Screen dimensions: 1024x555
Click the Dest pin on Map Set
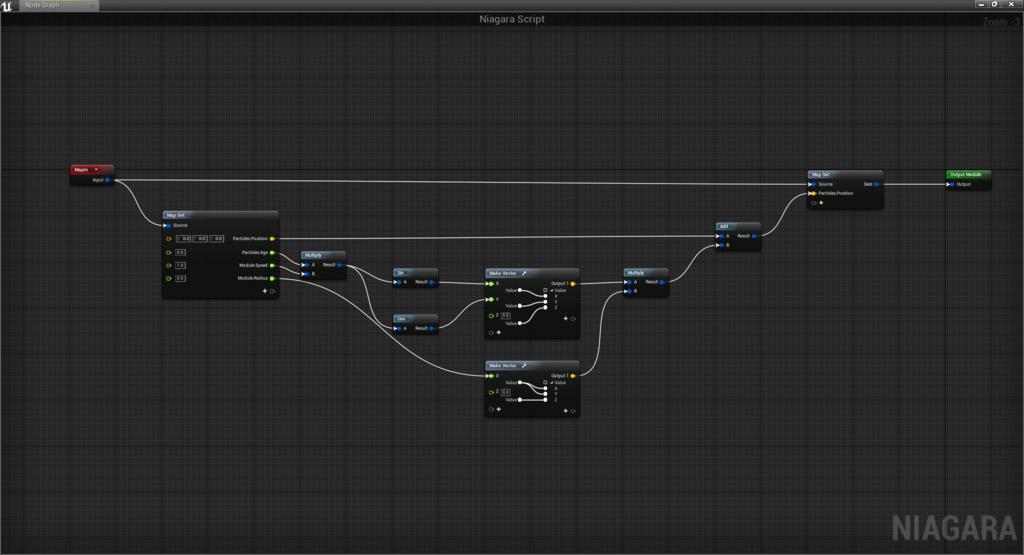876,185
